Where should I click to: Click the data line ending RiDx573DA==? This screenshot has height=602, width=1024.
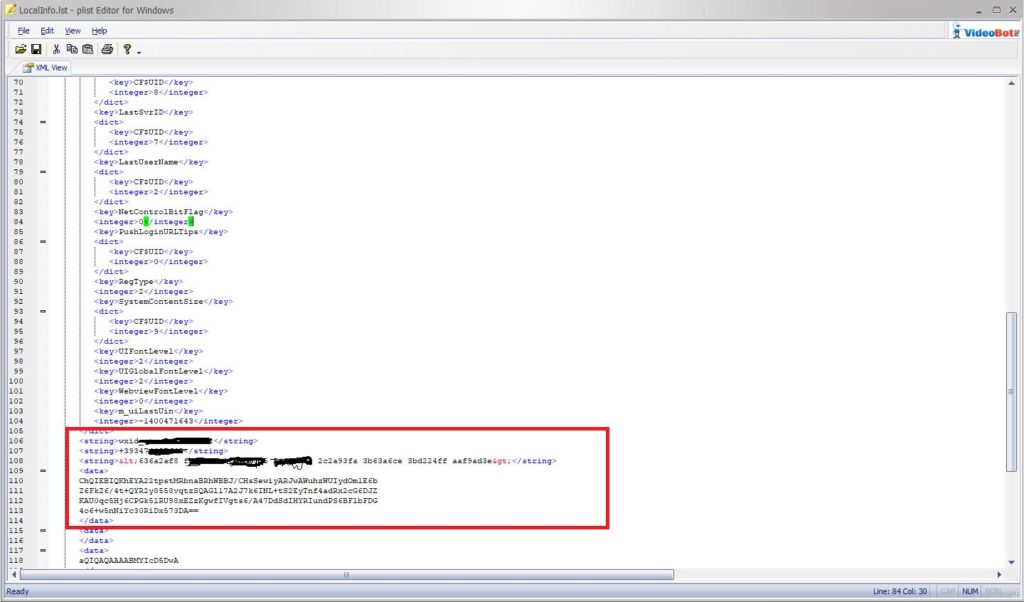pos(138,511)
